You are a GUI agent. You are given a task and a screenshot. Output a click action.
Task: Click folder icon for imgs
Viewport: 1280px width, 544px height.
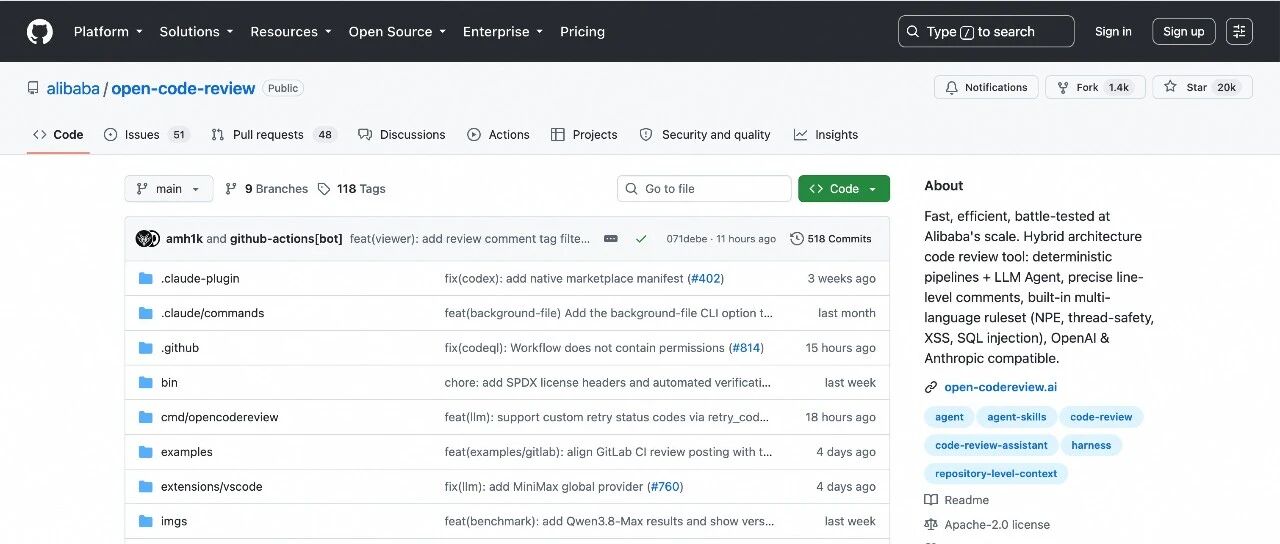pyautogui.click(x=145, y=521)
